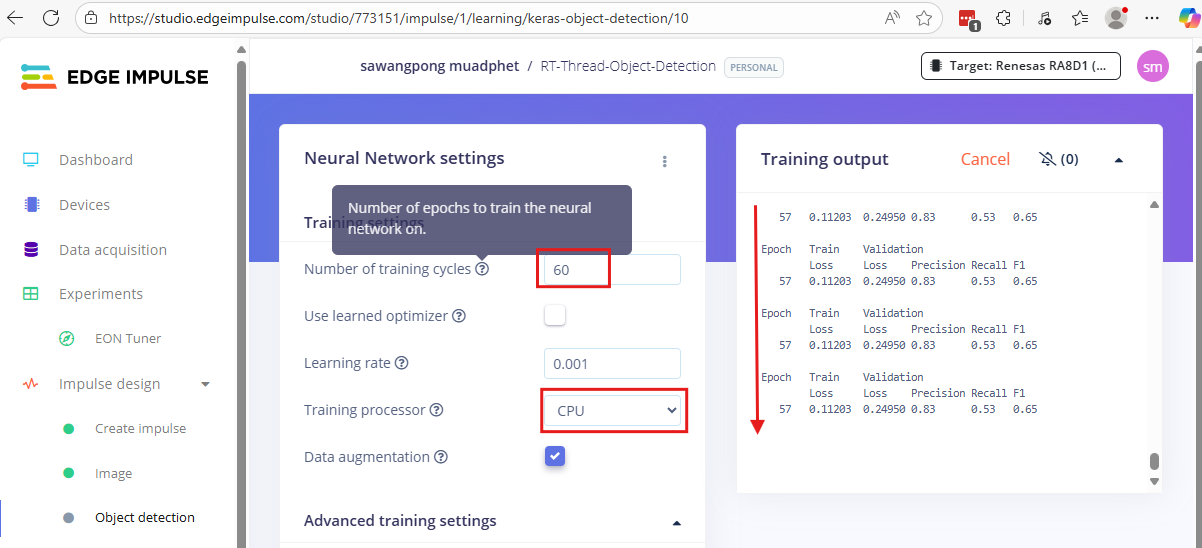Collapse the Training output panel
The height and width of the screenshot is (548, 1202).
point(1118,160)
